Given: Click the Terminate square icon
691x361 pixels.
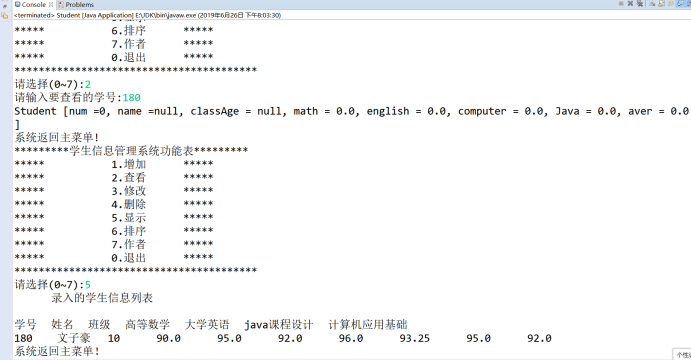Looking at the screenshot, I should point(621,4).
